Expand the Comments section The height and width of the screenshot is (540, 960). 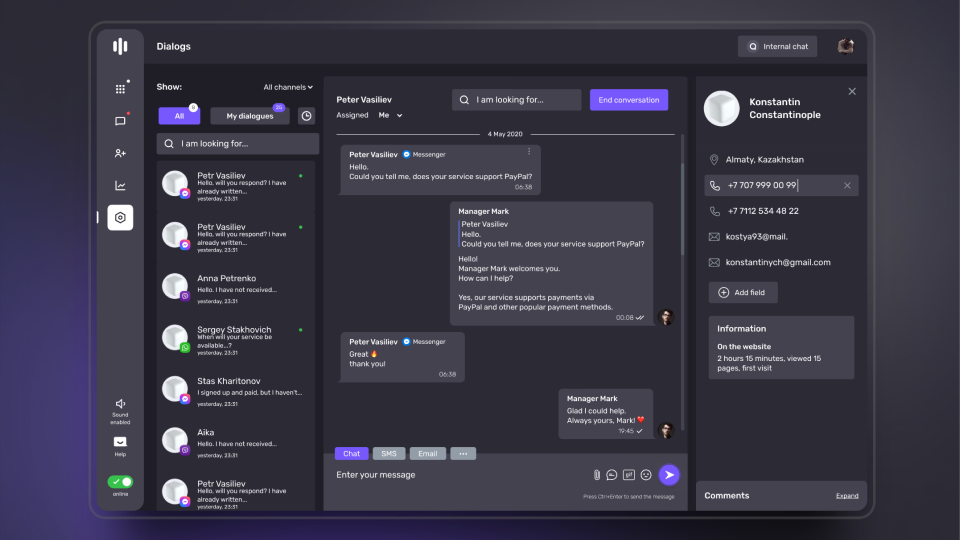coord(847,496)
